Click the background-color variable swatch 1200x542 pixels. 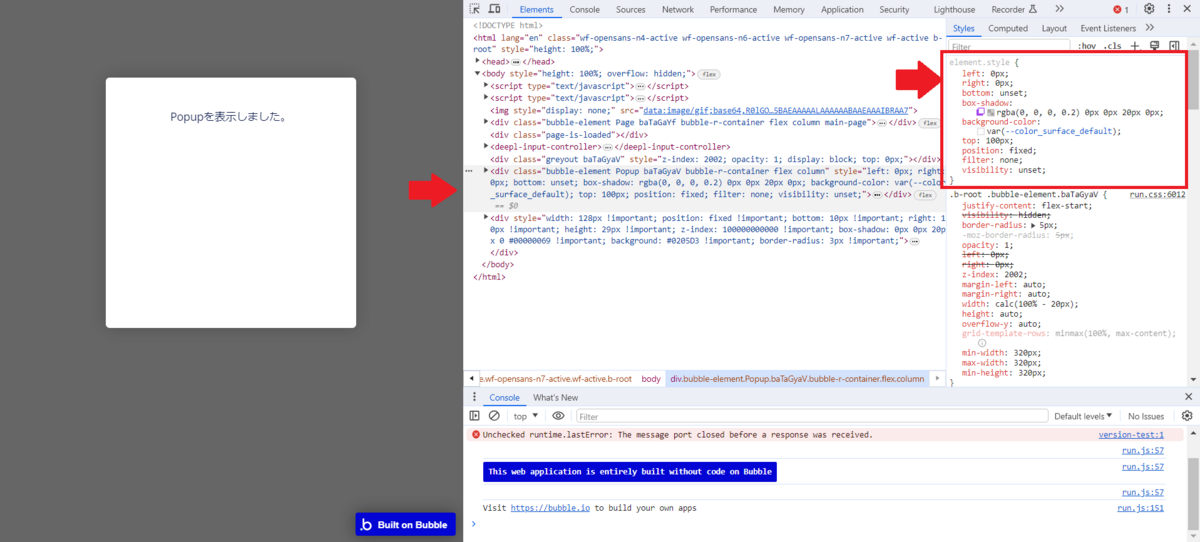pyautogui.click(x=981, y=131)
